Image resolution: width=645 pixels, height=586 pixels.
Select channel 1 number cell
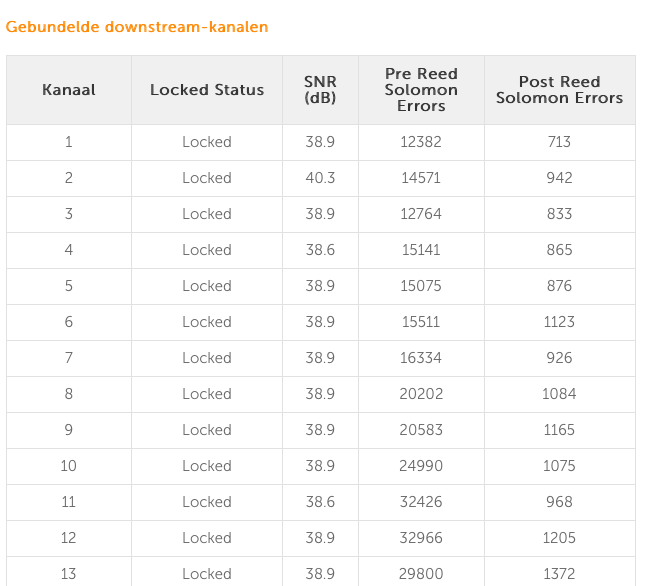(69, 142)
